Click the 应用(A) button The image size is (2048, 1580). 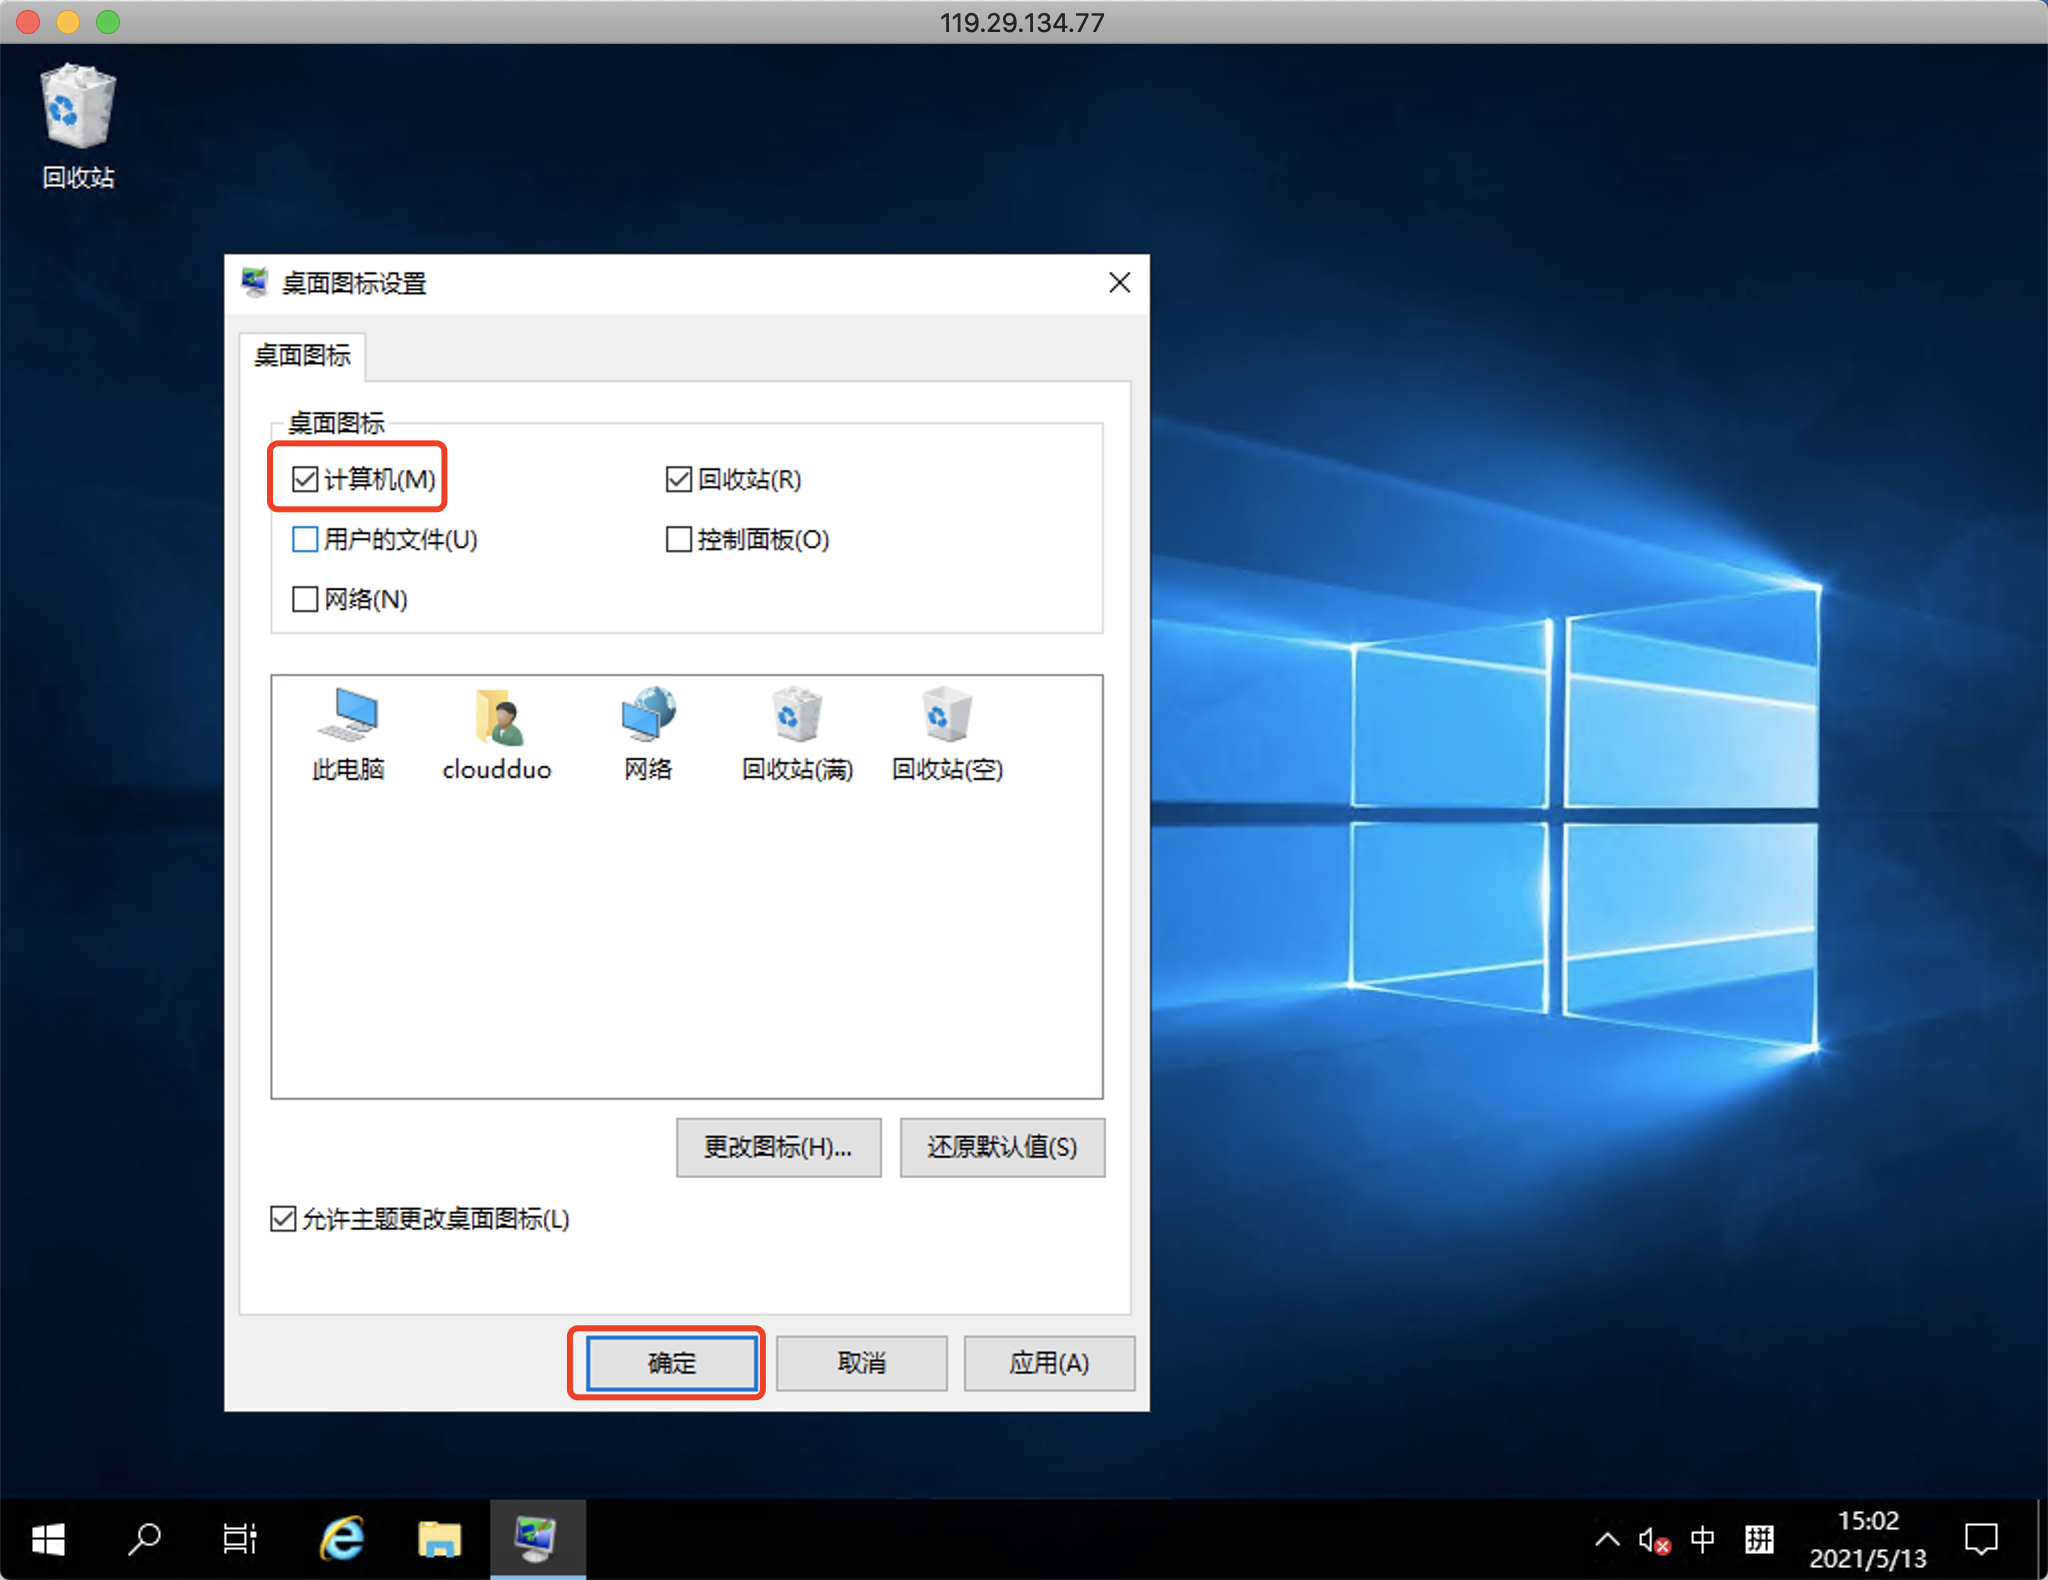click(x=1049, y=1363)
